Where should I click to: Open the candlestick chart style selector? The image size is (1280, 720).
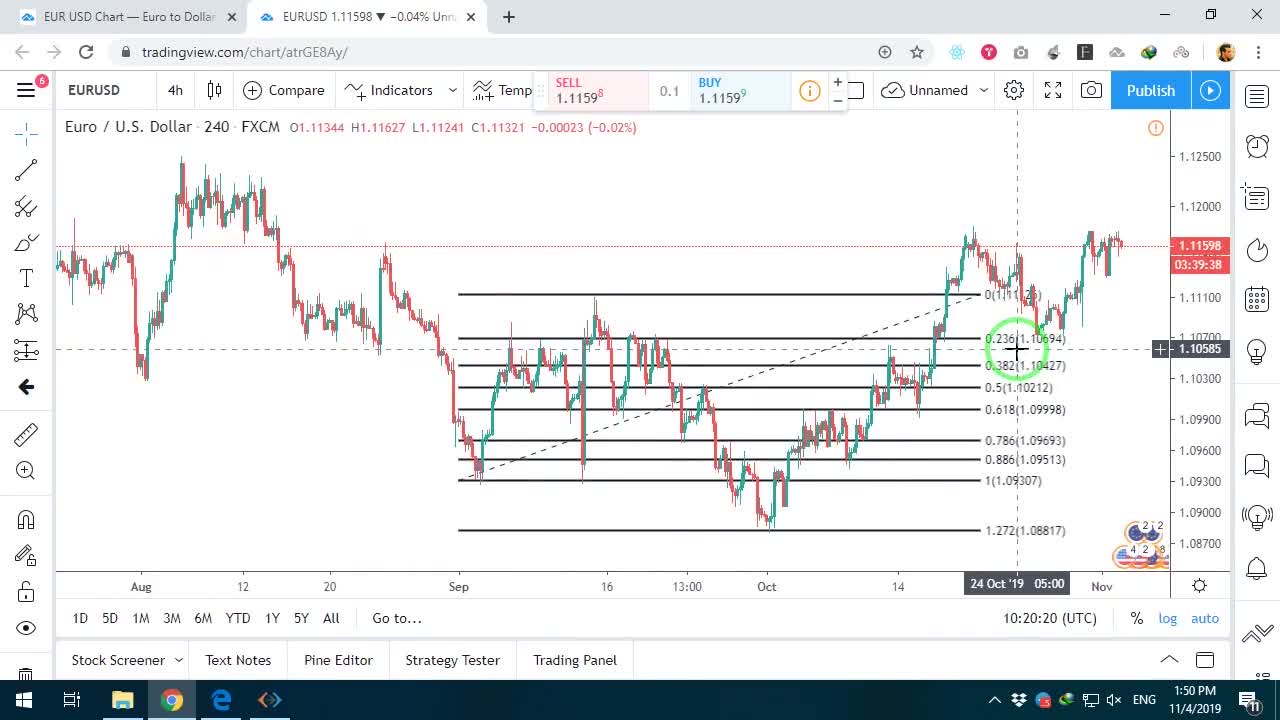click(x=214, y=90)
